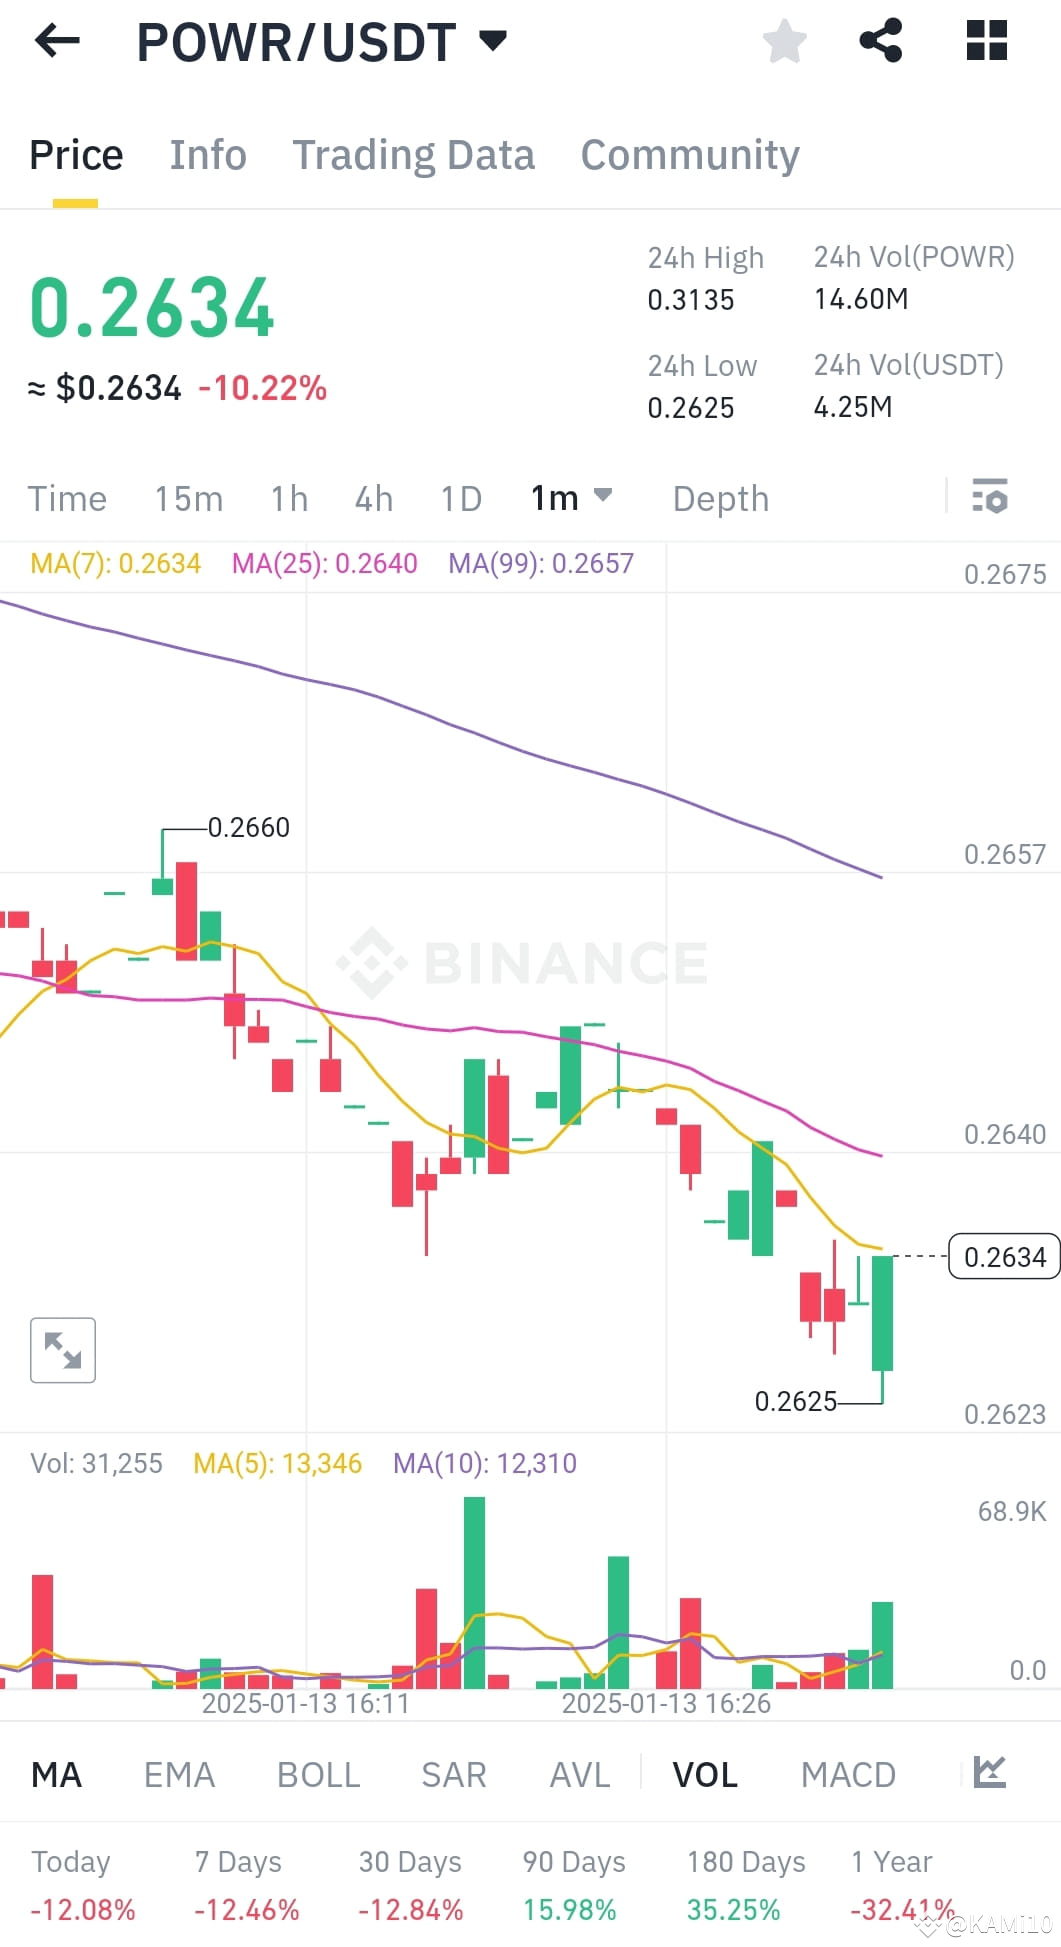
Task: Toggle the SAR indicator on
Action: click(x=453, y=1772)
